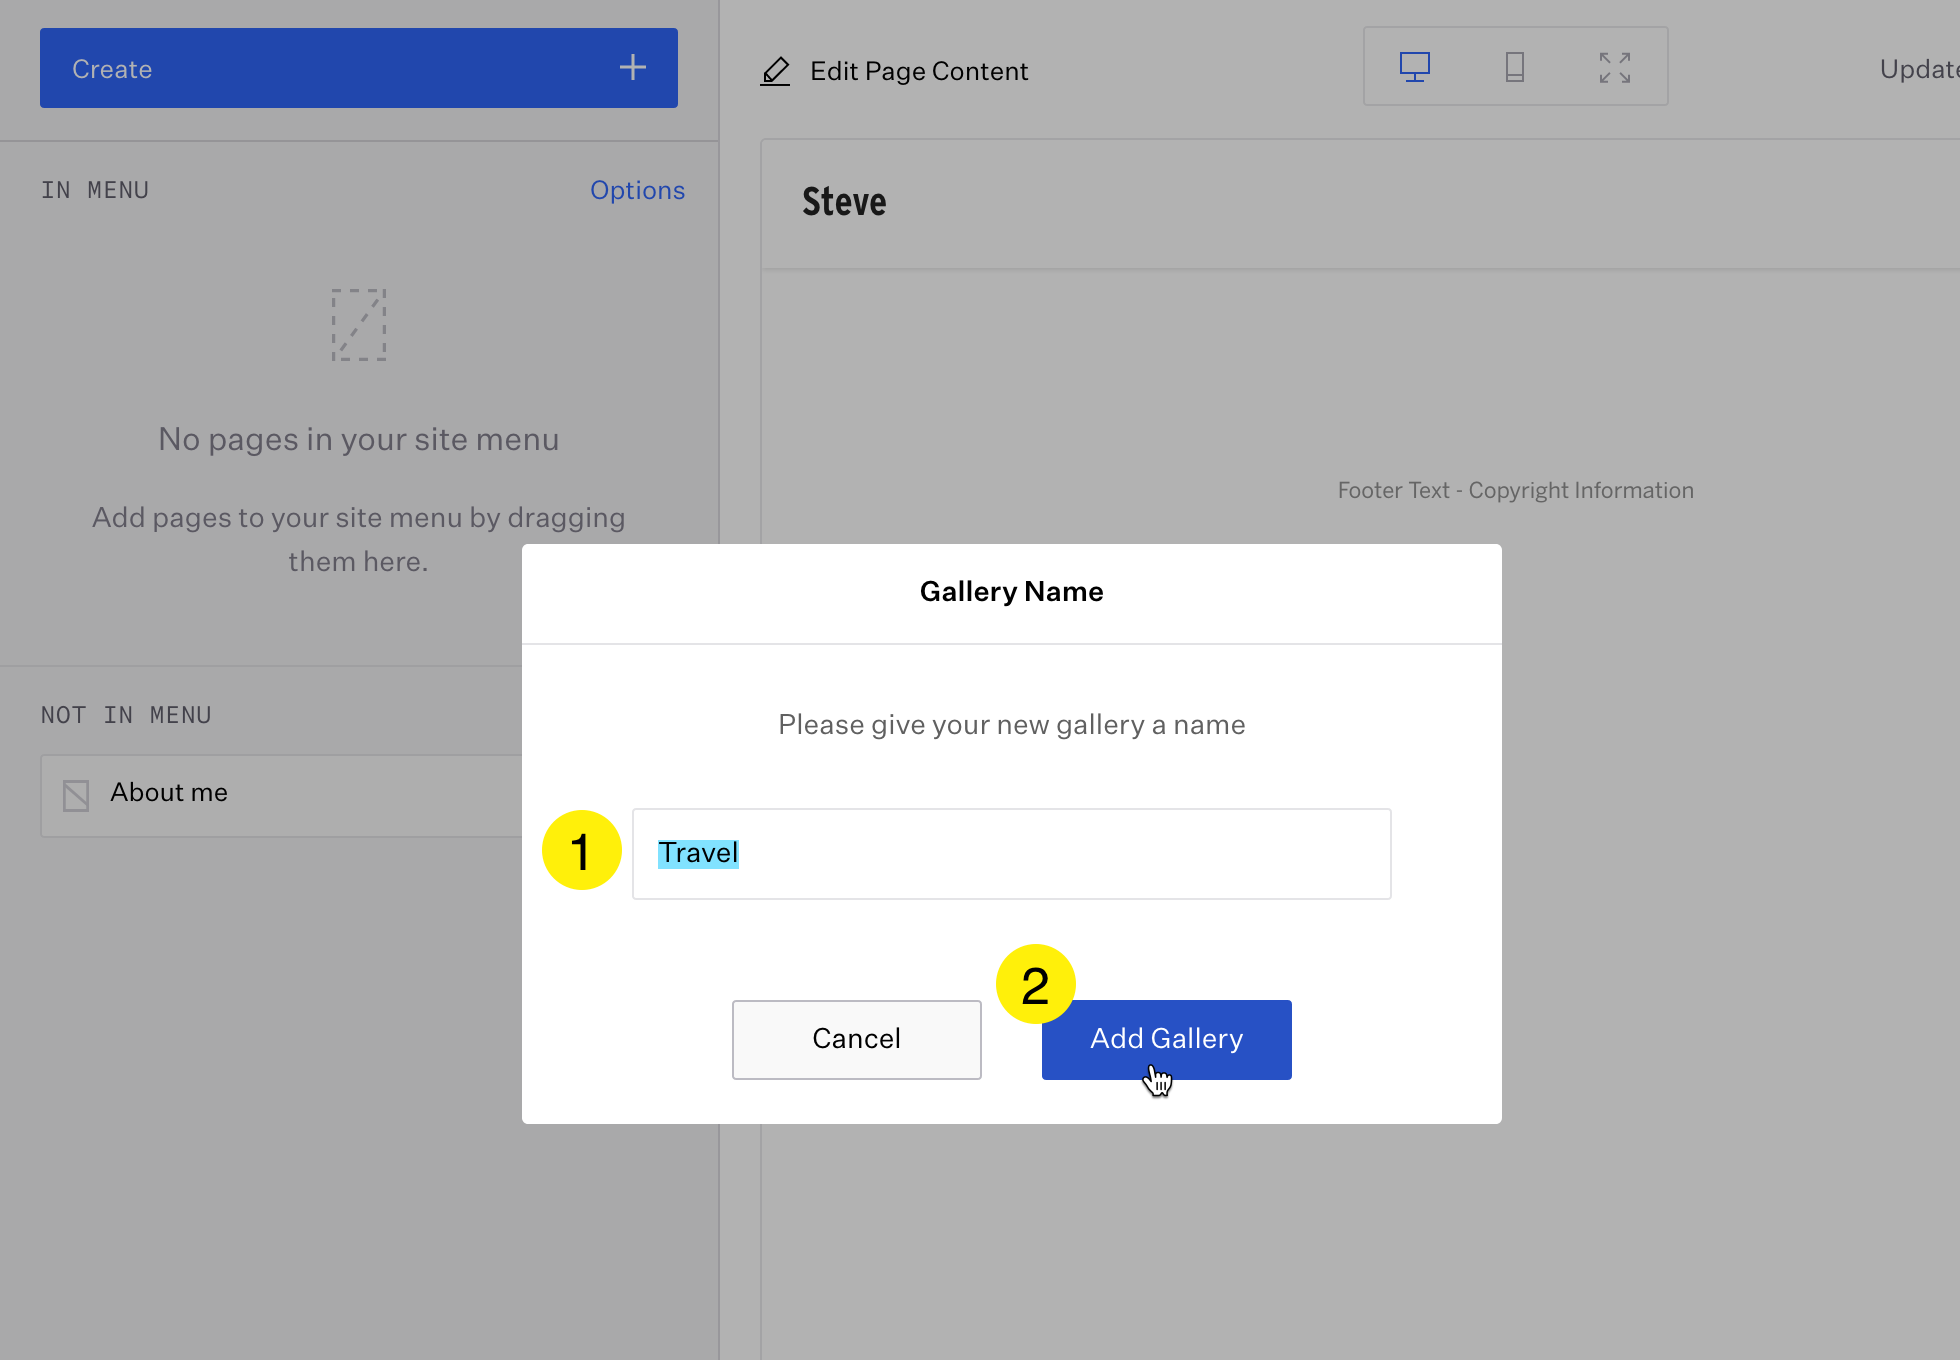Click the dashed placeholder image in the menu panel
1960x1360 pixels.
tap(358, 324)
